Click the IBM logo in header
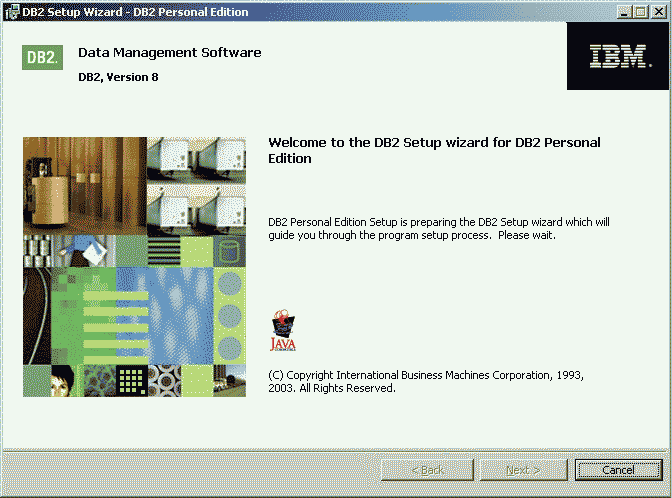The image size is (672, 498). click(x=617, y=57)
